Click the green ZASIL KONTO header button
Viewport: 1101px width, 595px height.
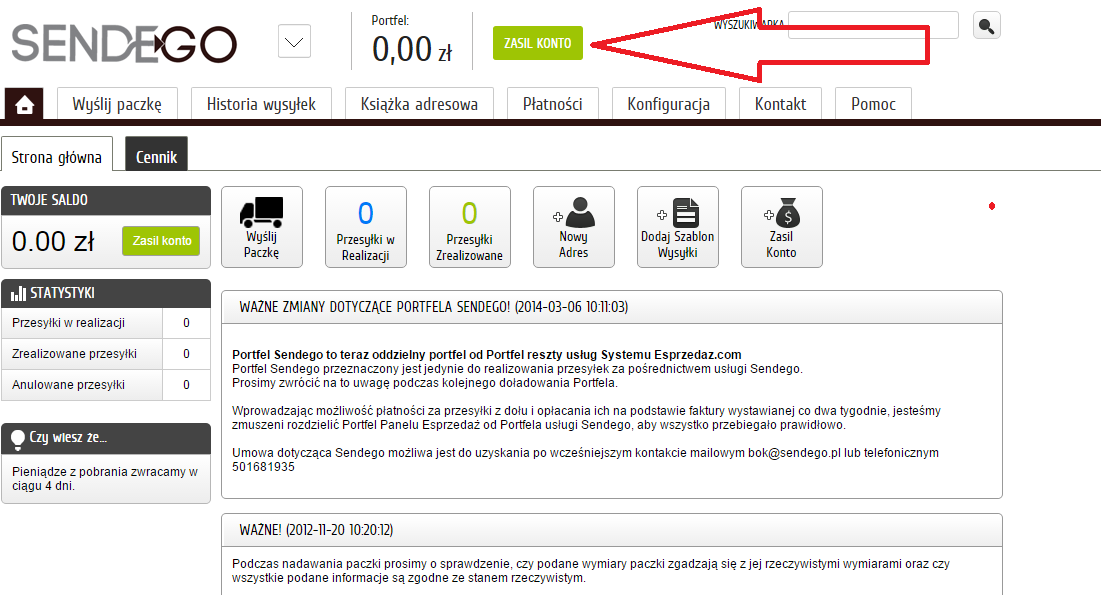tap(538, 43)
